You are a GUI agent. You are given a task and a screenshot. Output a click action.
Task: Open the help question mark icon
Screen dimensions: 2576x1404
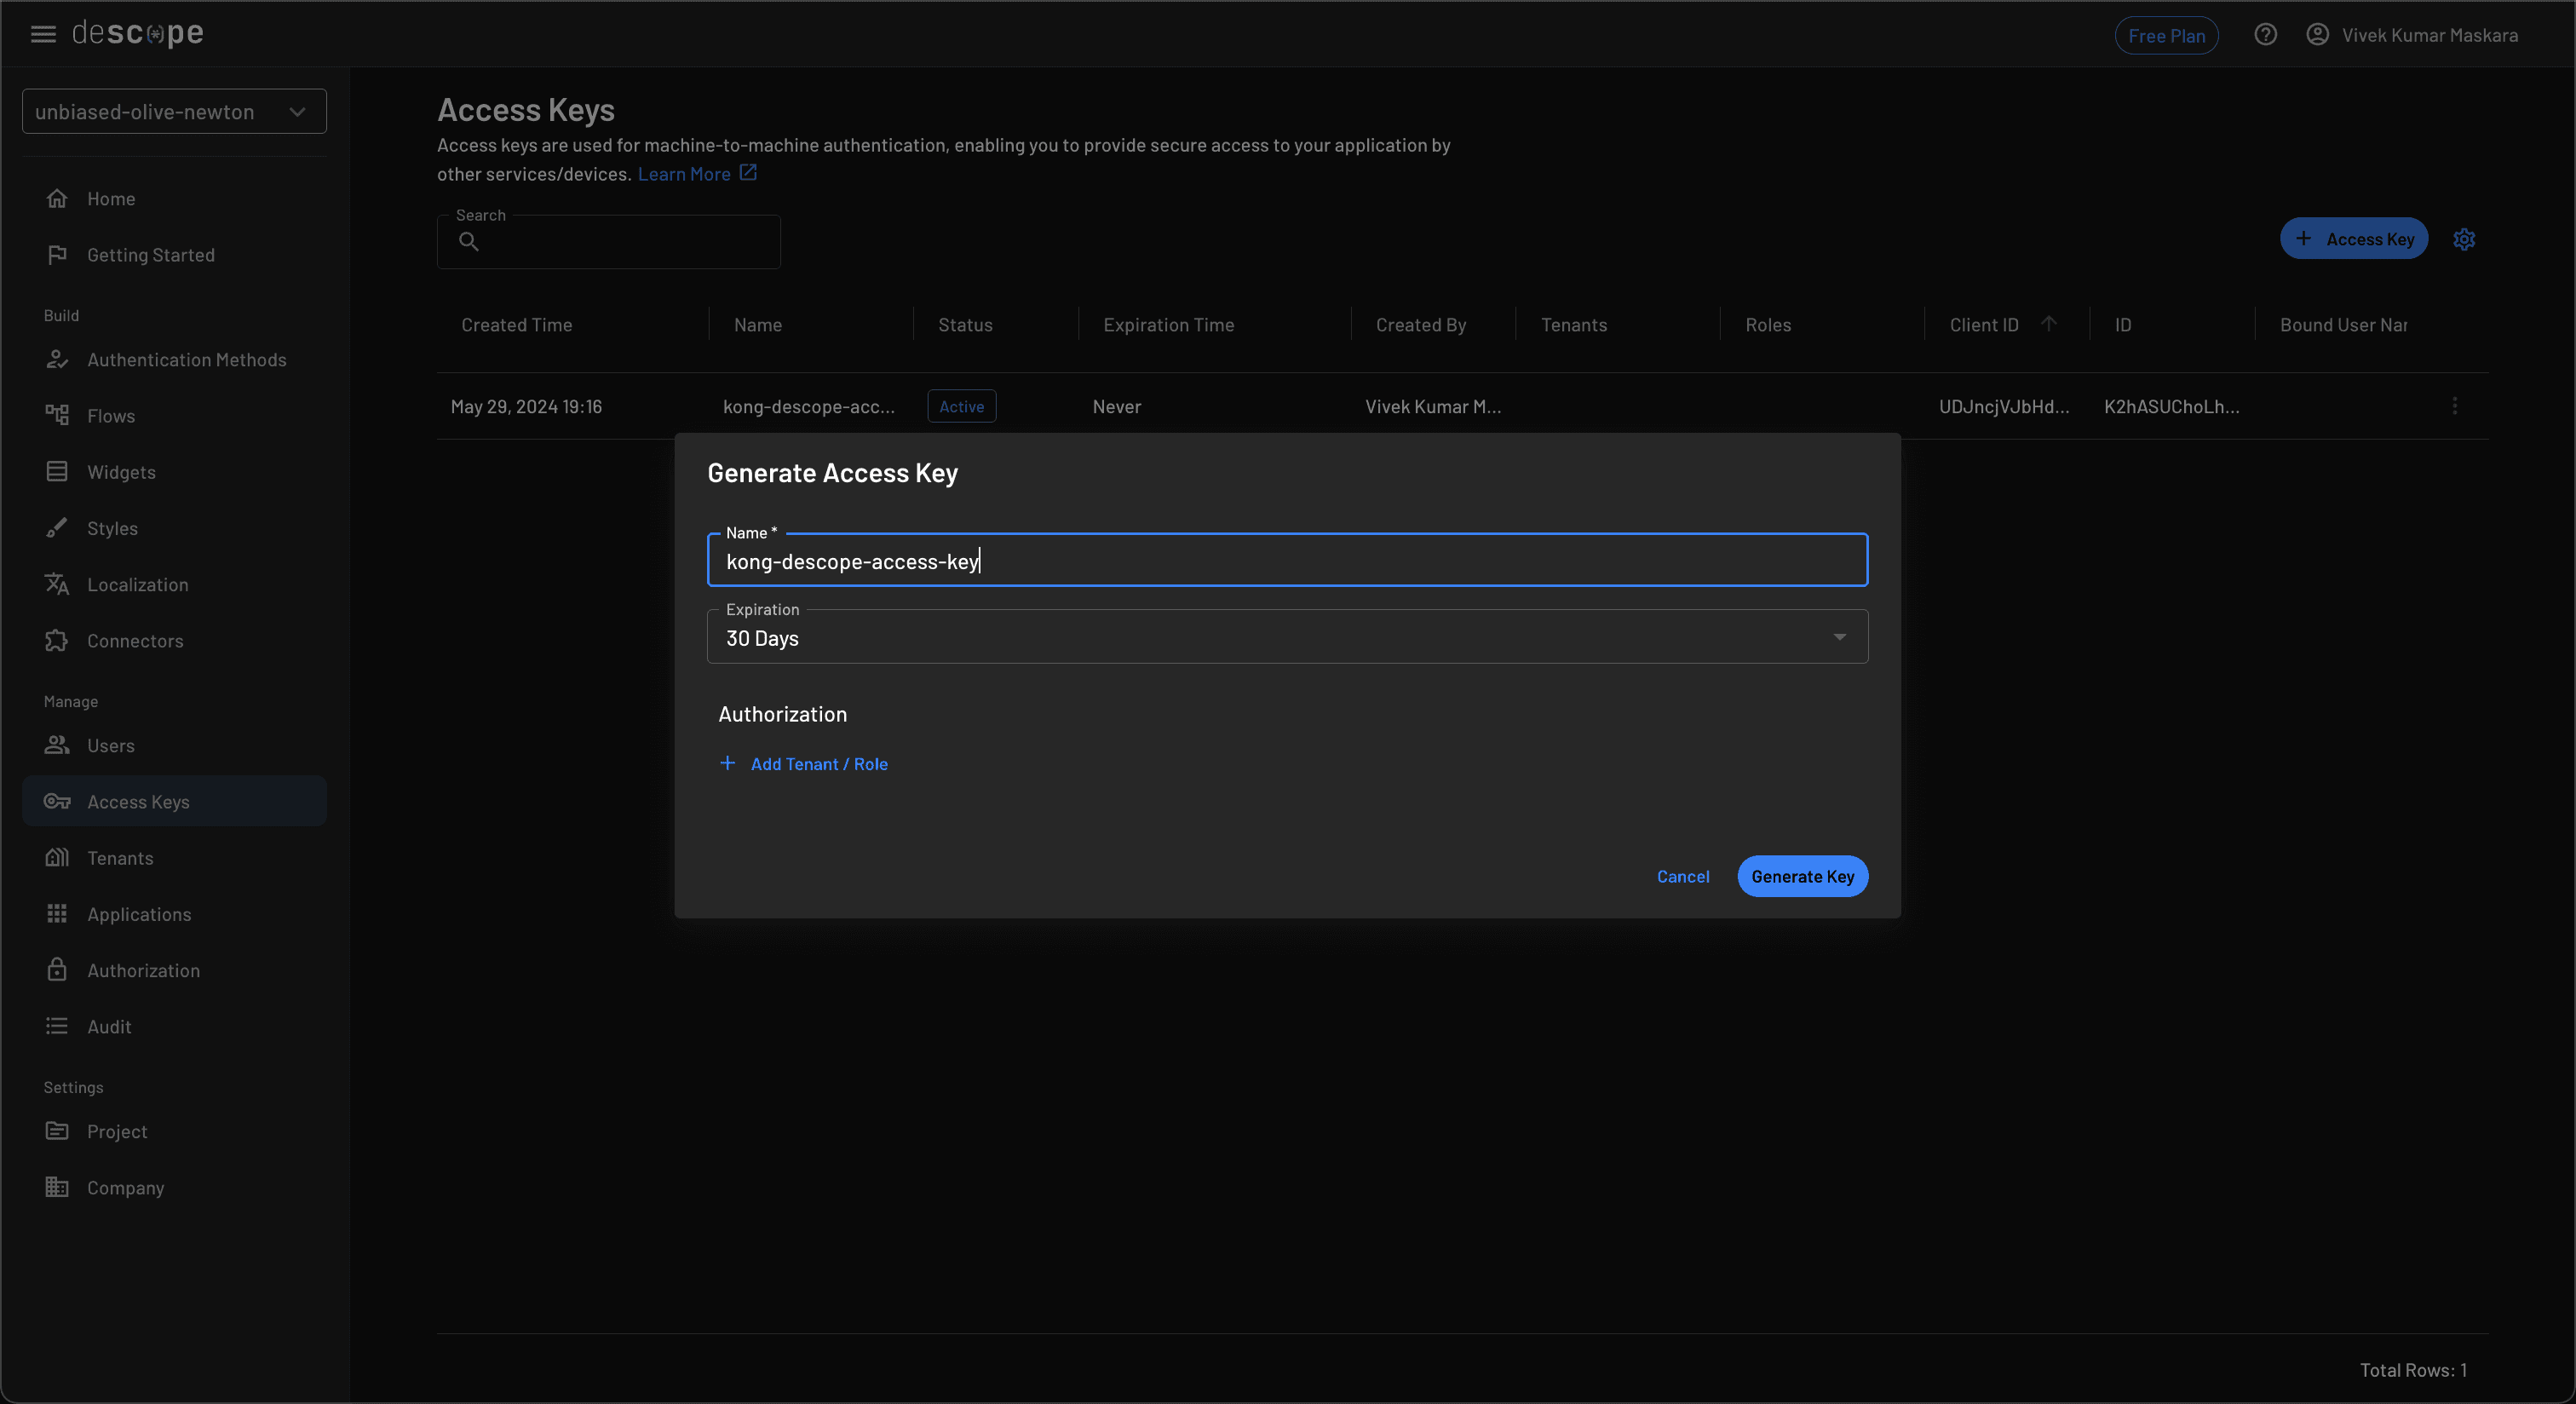[2265, 33]
